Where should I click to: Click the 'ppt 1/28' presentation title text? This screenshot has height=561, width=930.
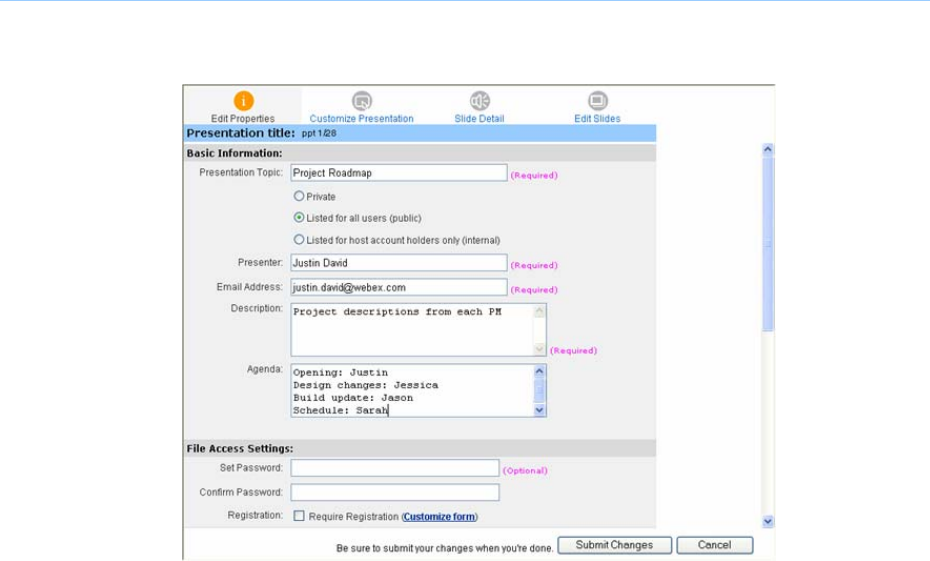pos(319,133)
